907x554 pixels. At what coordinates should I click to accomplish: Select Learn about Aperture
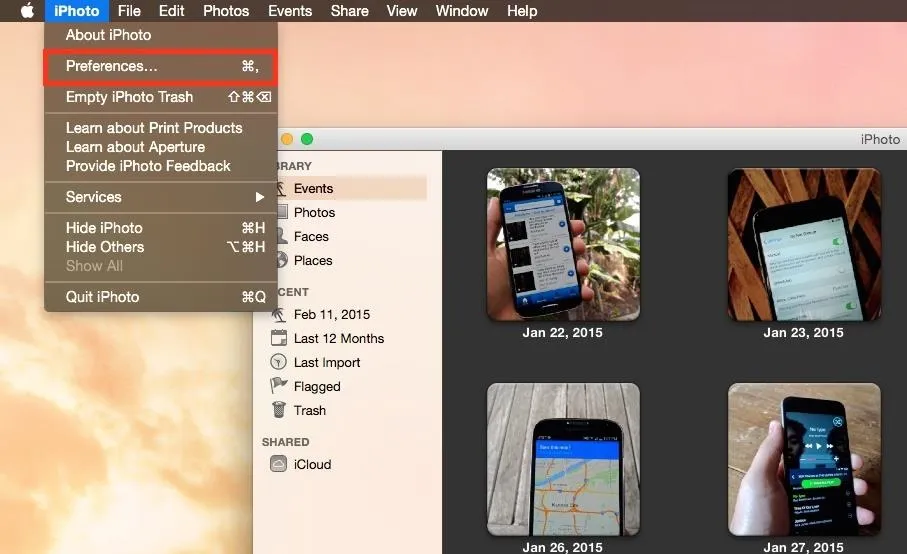tap(161, 147)
